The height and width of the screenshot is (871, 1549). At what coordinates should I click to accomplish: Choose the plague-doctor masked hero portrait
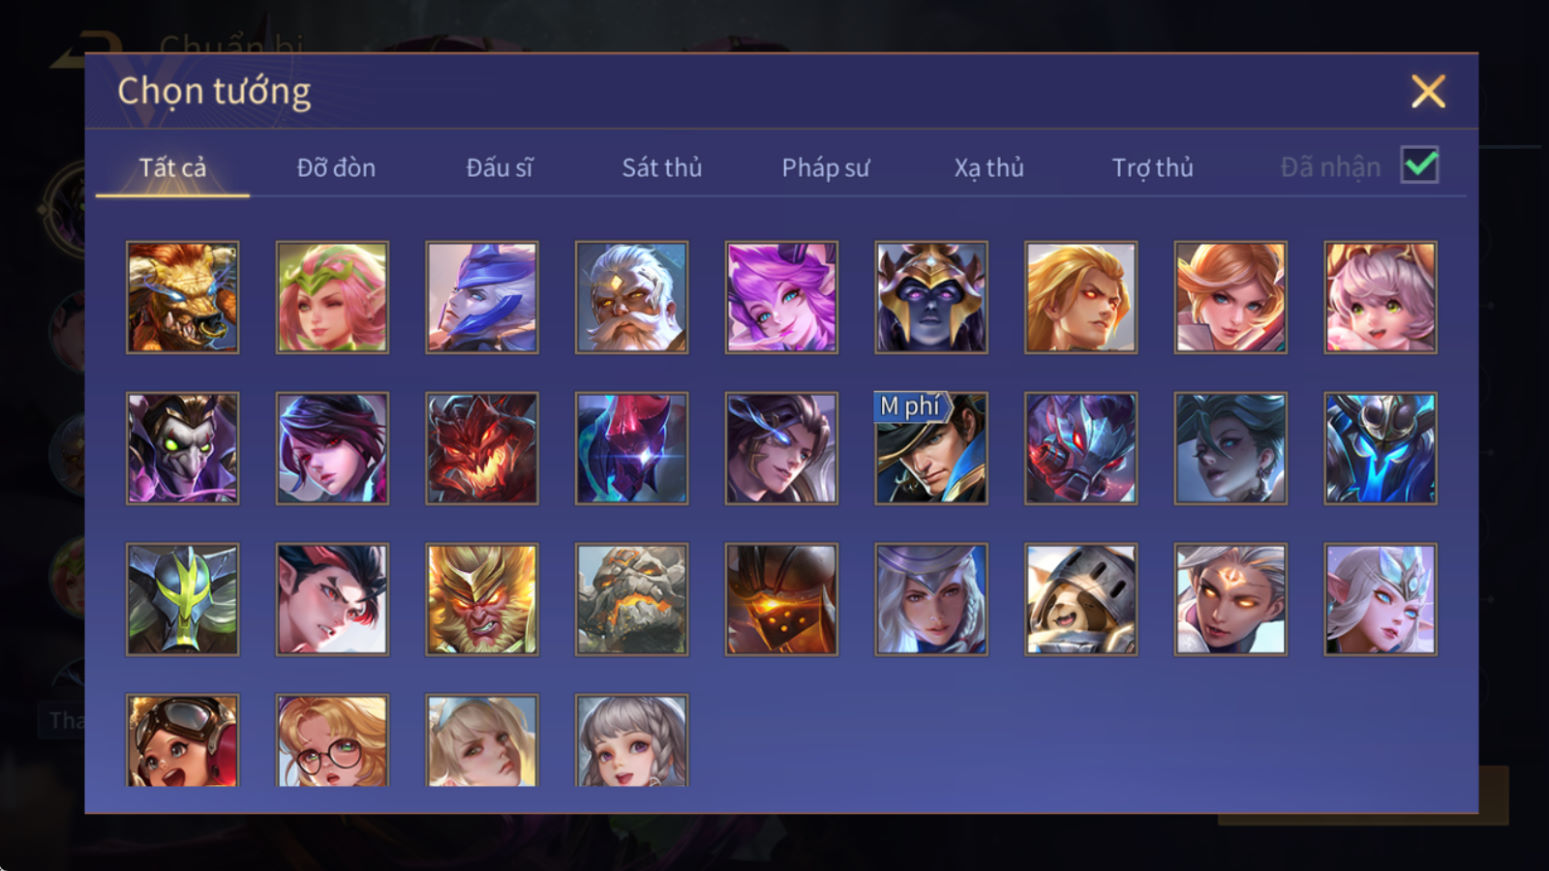(x=182, y=448)
